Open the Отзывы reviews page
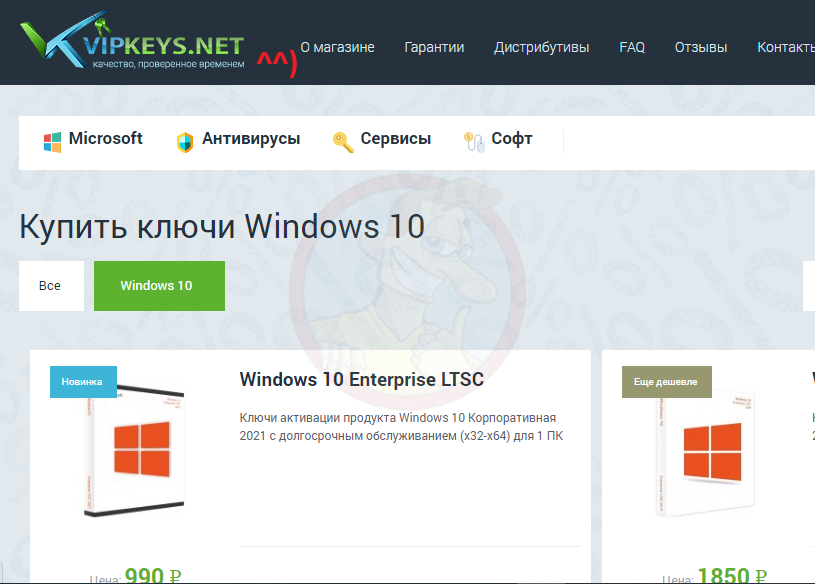The image size is (815, 584). (x=701, y=47)
